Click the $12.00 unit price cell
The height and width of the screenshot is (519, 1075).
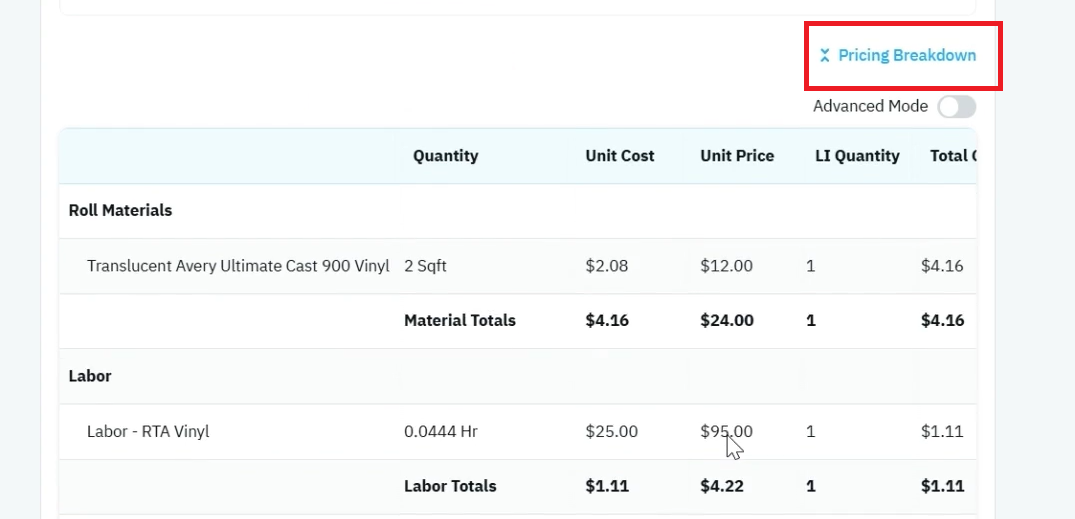[726, 266]
